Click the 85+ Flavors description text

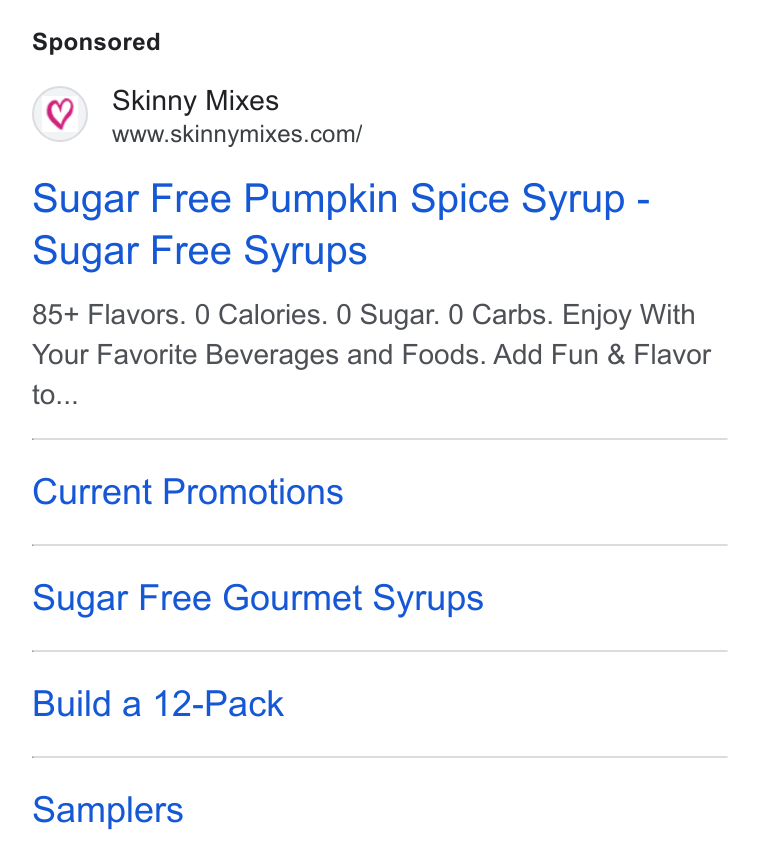(109, 315)
